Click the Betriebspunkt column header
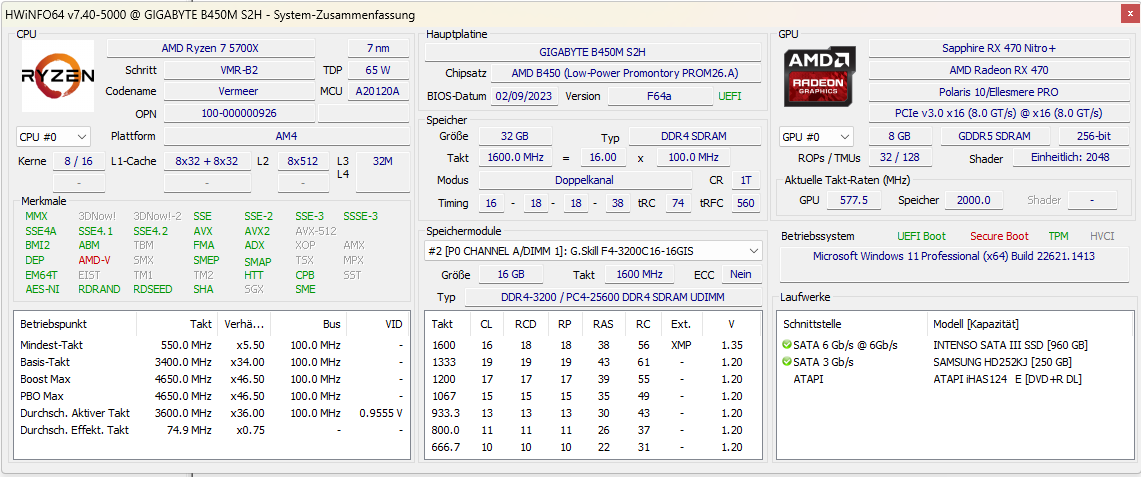1141x477 pixels. tap(74, 324)
